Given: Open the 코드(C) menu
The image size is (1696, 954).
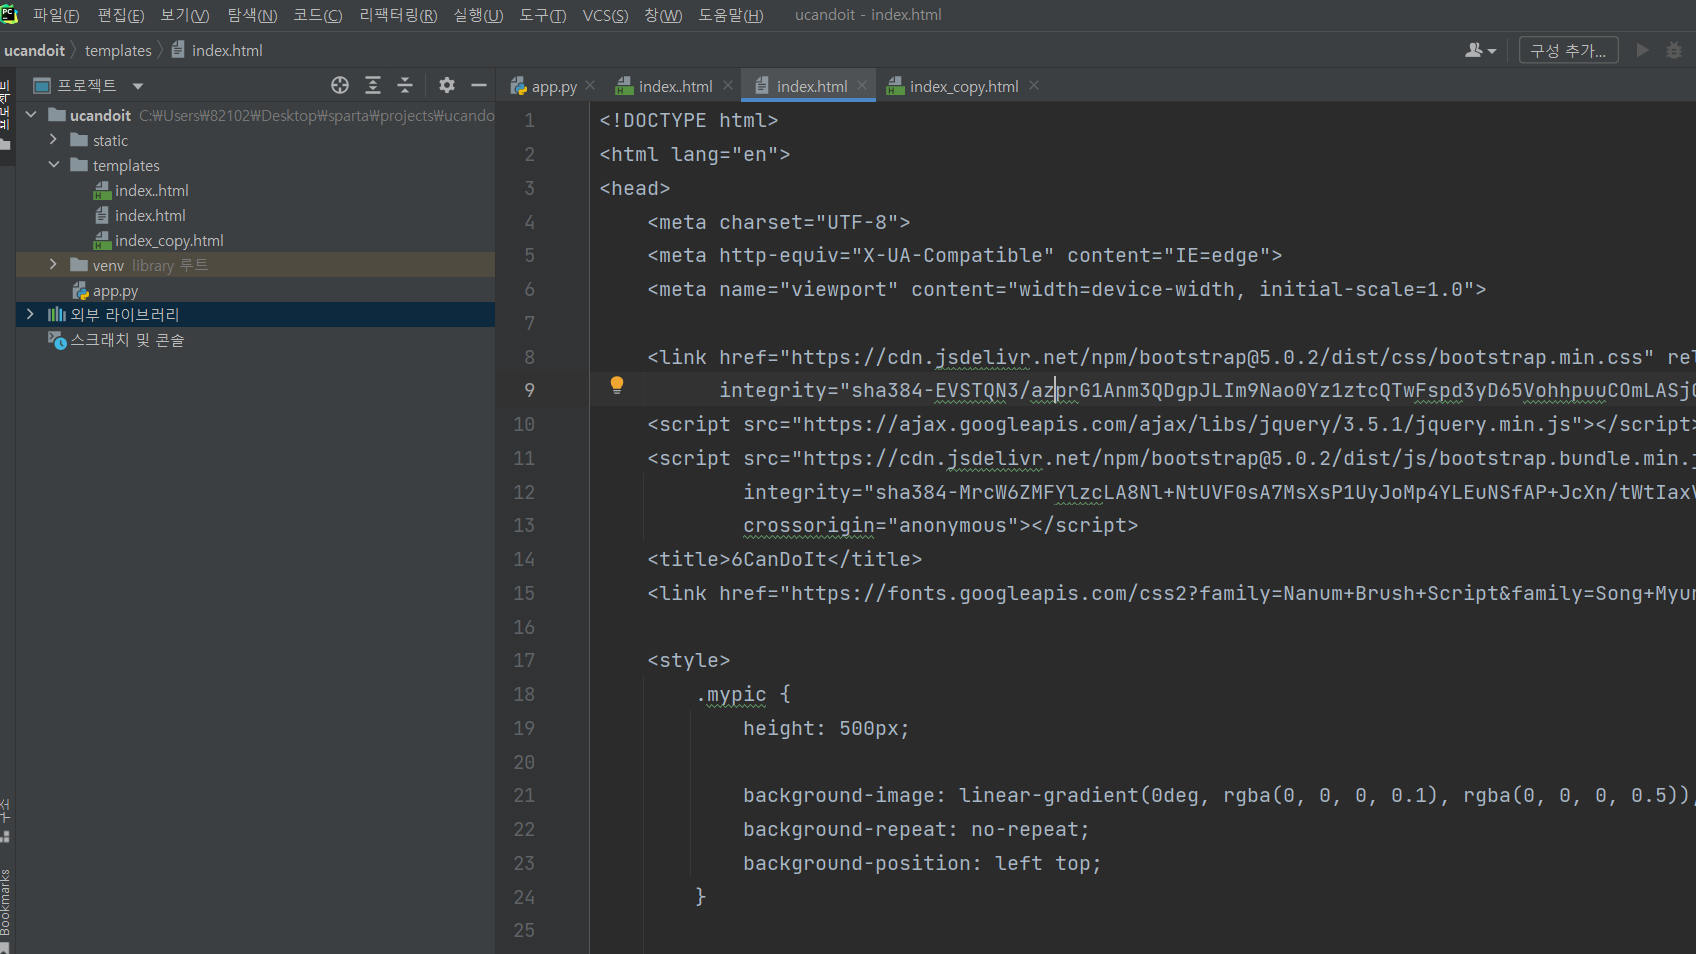Looking at the screenshot, I should tap(318, 15).
